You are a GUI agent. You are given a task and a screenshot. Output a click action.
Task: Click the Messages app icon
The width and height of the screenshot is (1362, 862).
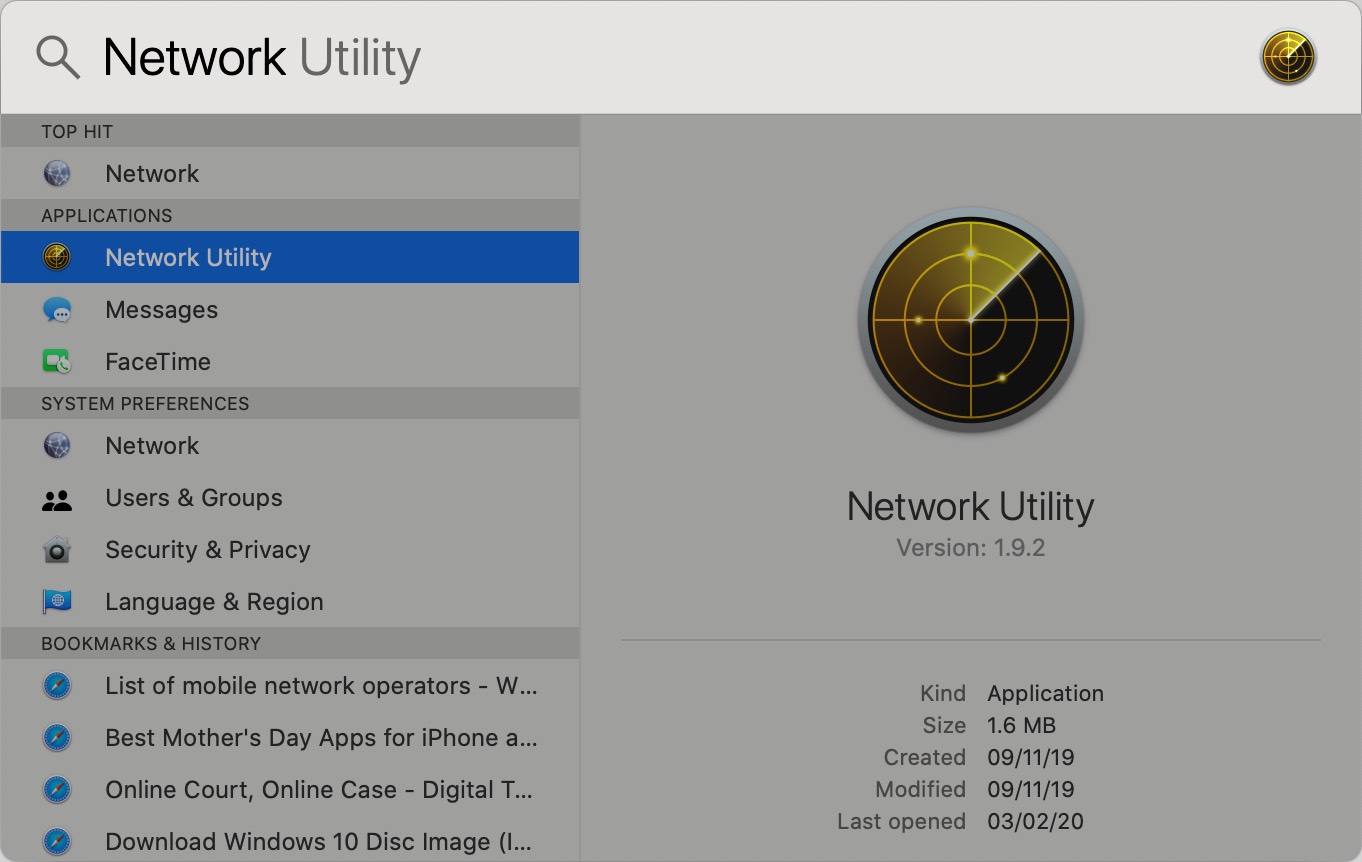click(x=57, y=309)
